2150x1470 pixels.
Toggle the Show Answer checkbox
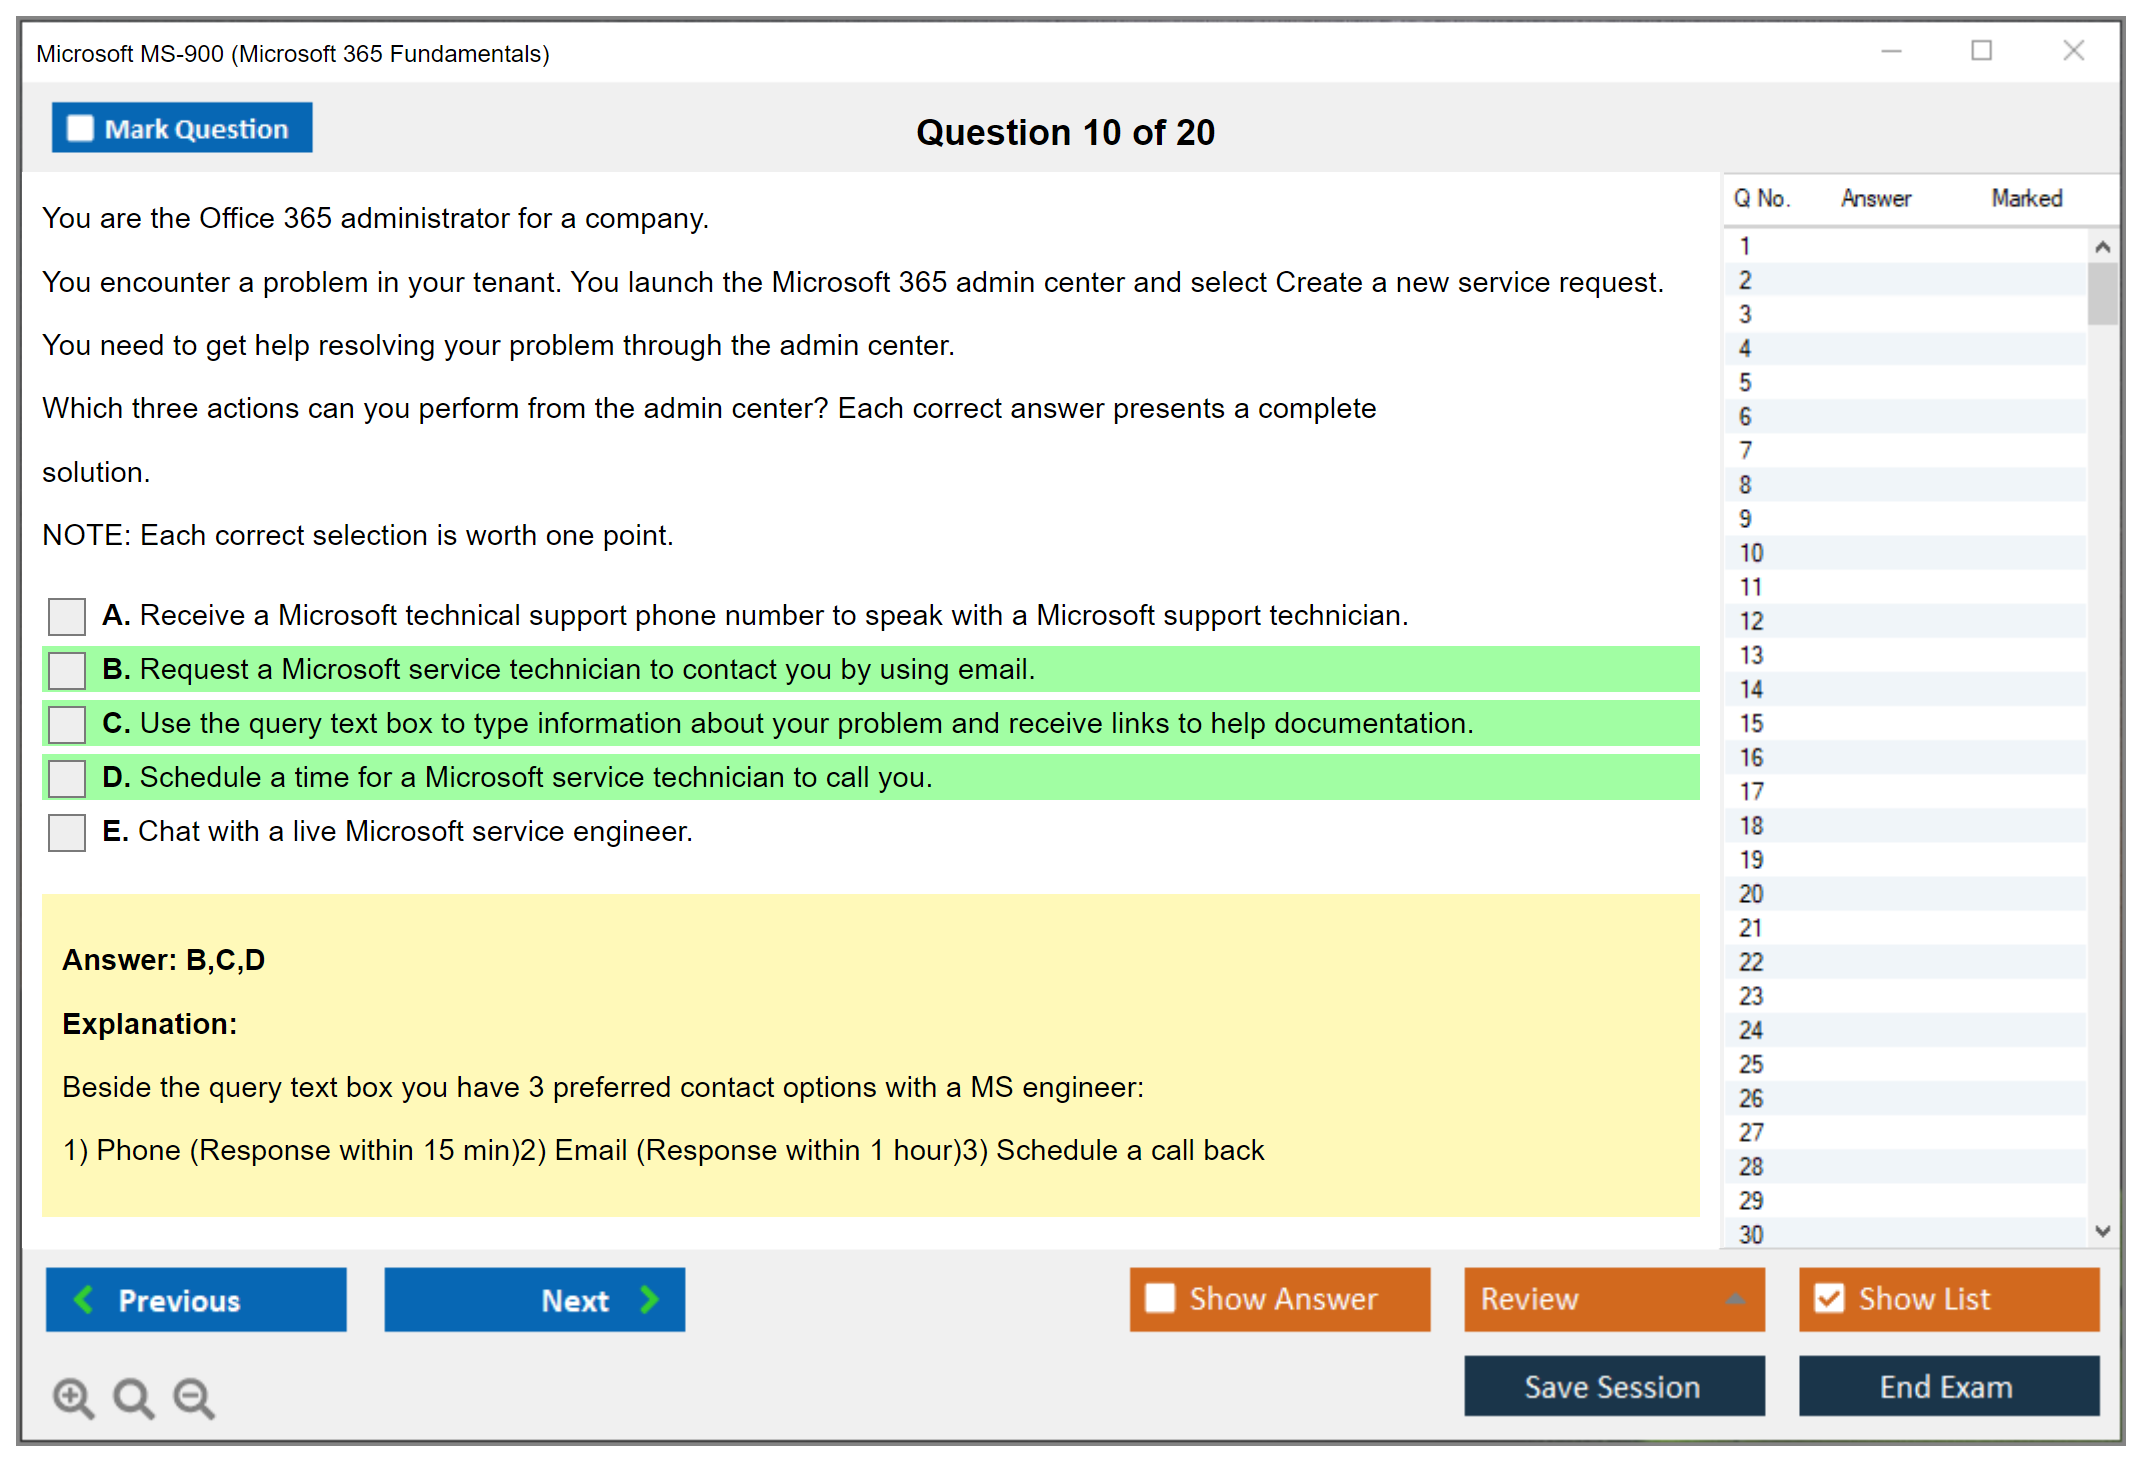point(1160,1298)
